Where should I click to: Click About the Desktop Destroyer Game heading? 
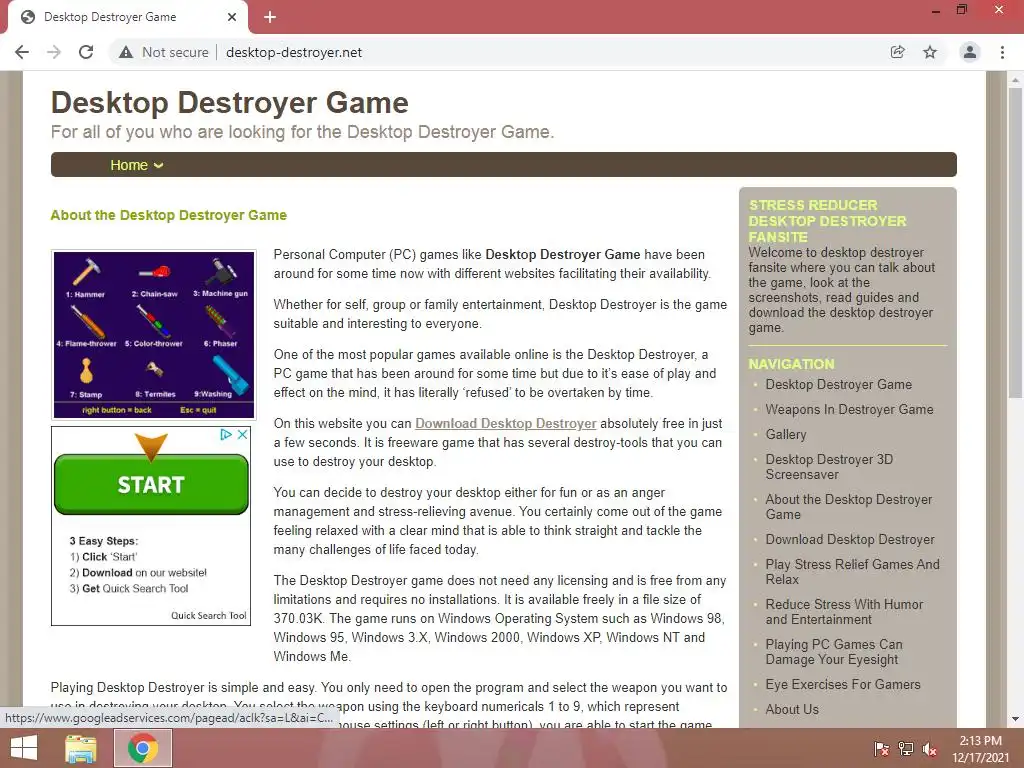[168, 215]
